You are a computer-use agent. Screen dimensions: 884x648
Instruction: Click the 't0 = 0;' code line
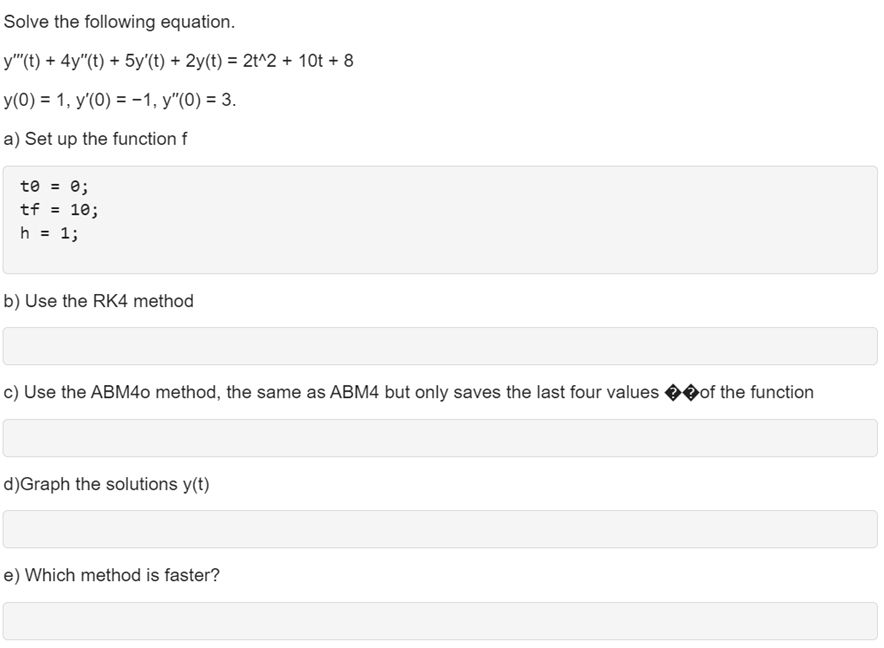pyautogui.click(x=54, y=186)
